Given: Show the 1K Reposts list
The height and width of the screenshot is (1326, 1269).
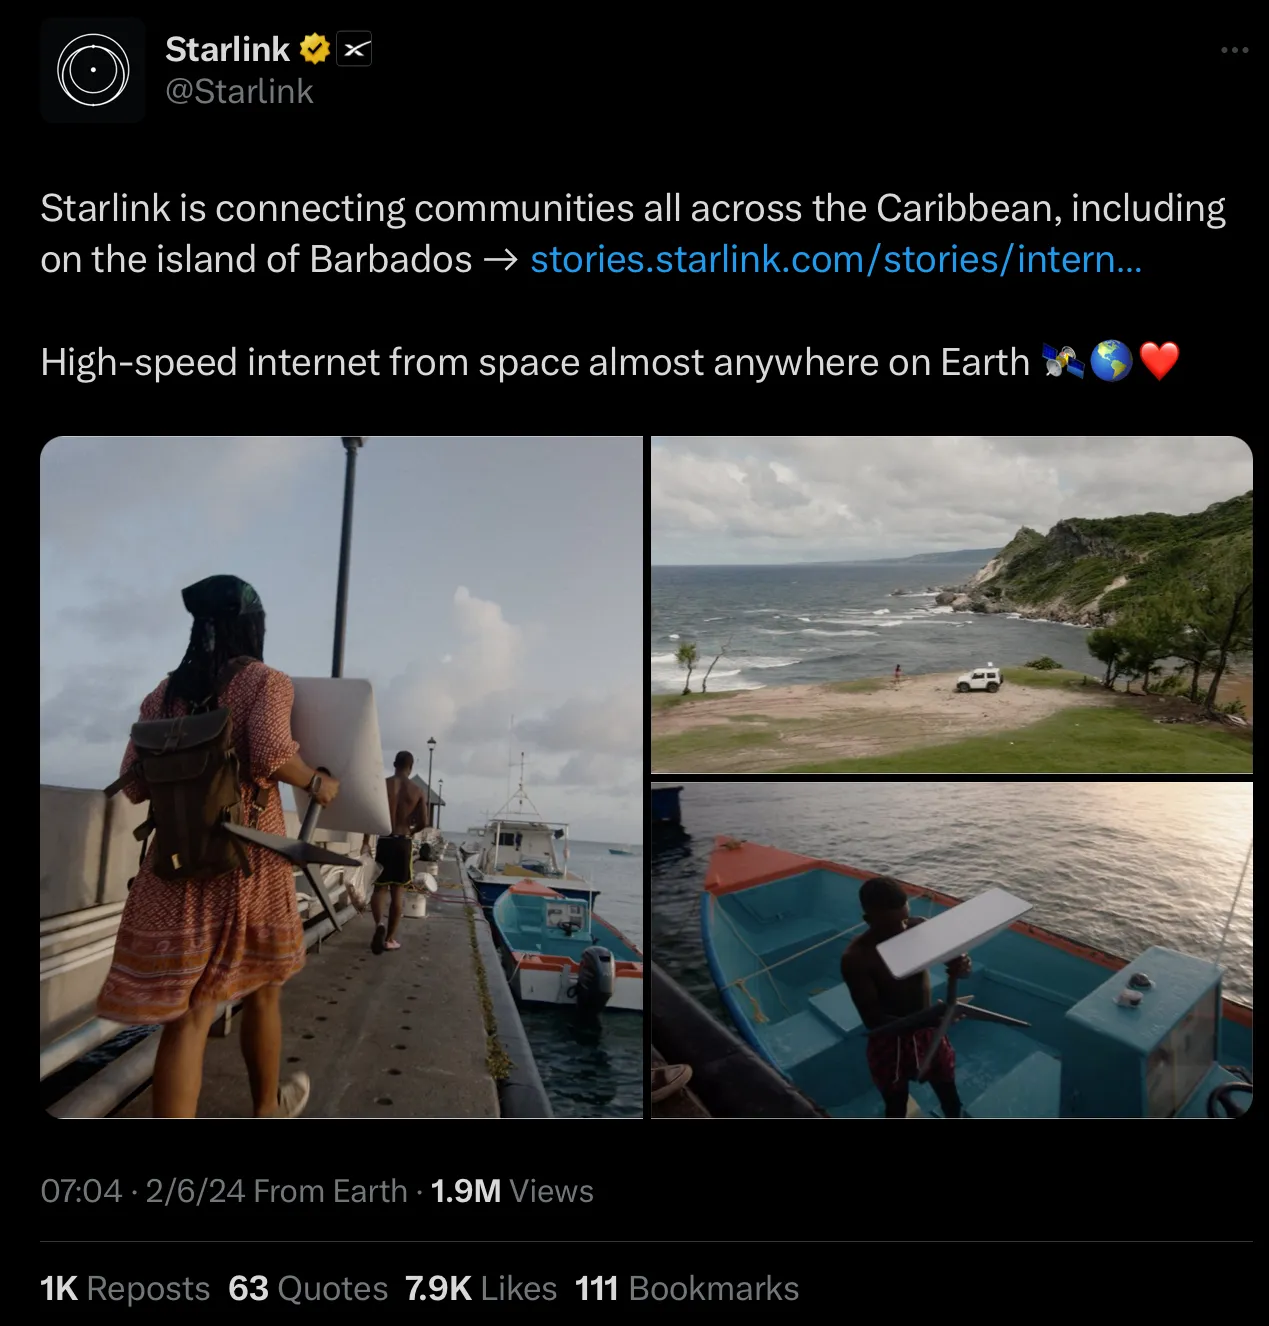Looking at the screenshot, I should tap(125, 1289).
